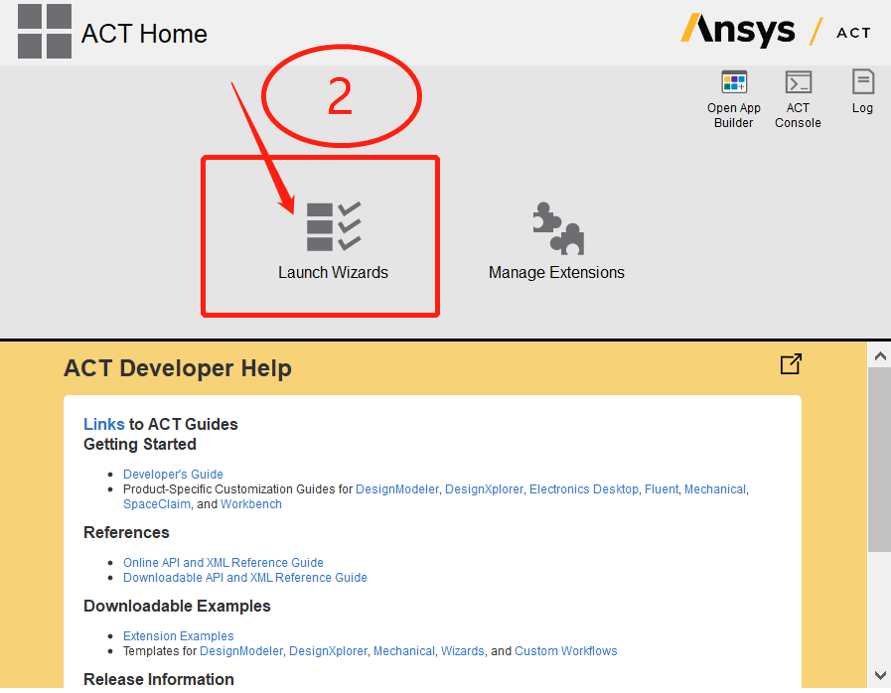Open the Extension Examples link
This screenshot has width=891, height=693.
(x=178, y=636)
